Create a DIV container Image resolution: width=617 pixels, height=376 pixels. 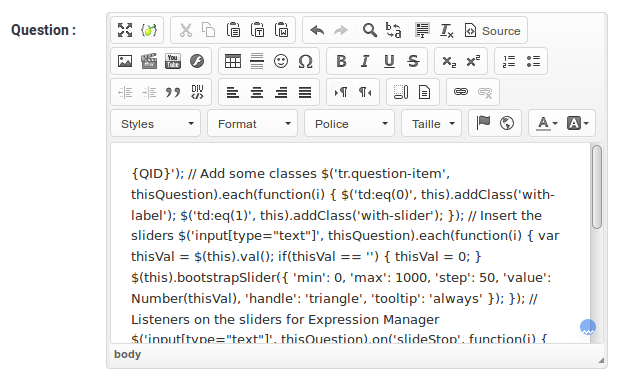[x=197, y=92]
